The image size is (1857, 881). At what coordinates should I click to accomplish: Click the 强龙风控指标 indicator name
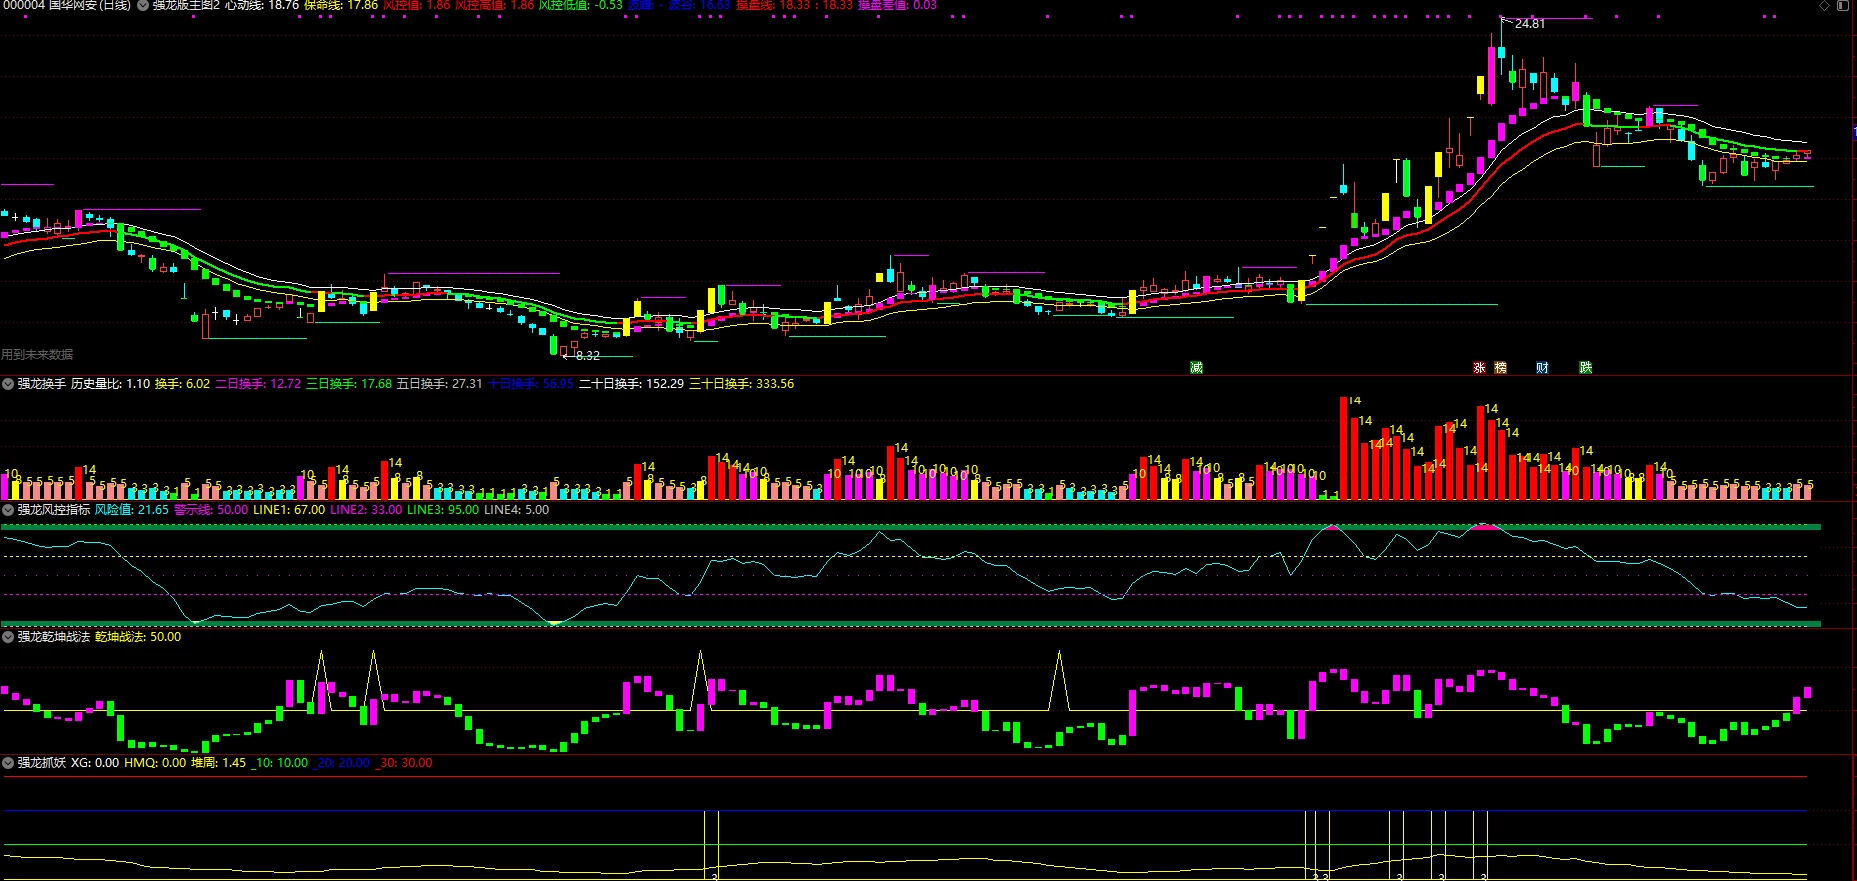point(54,510)
